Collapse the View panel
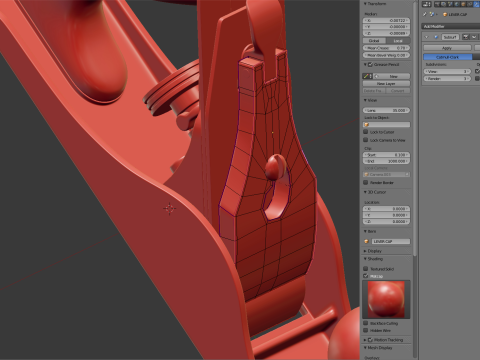Viewport: 480px width, 360px height. pos(365,100)
